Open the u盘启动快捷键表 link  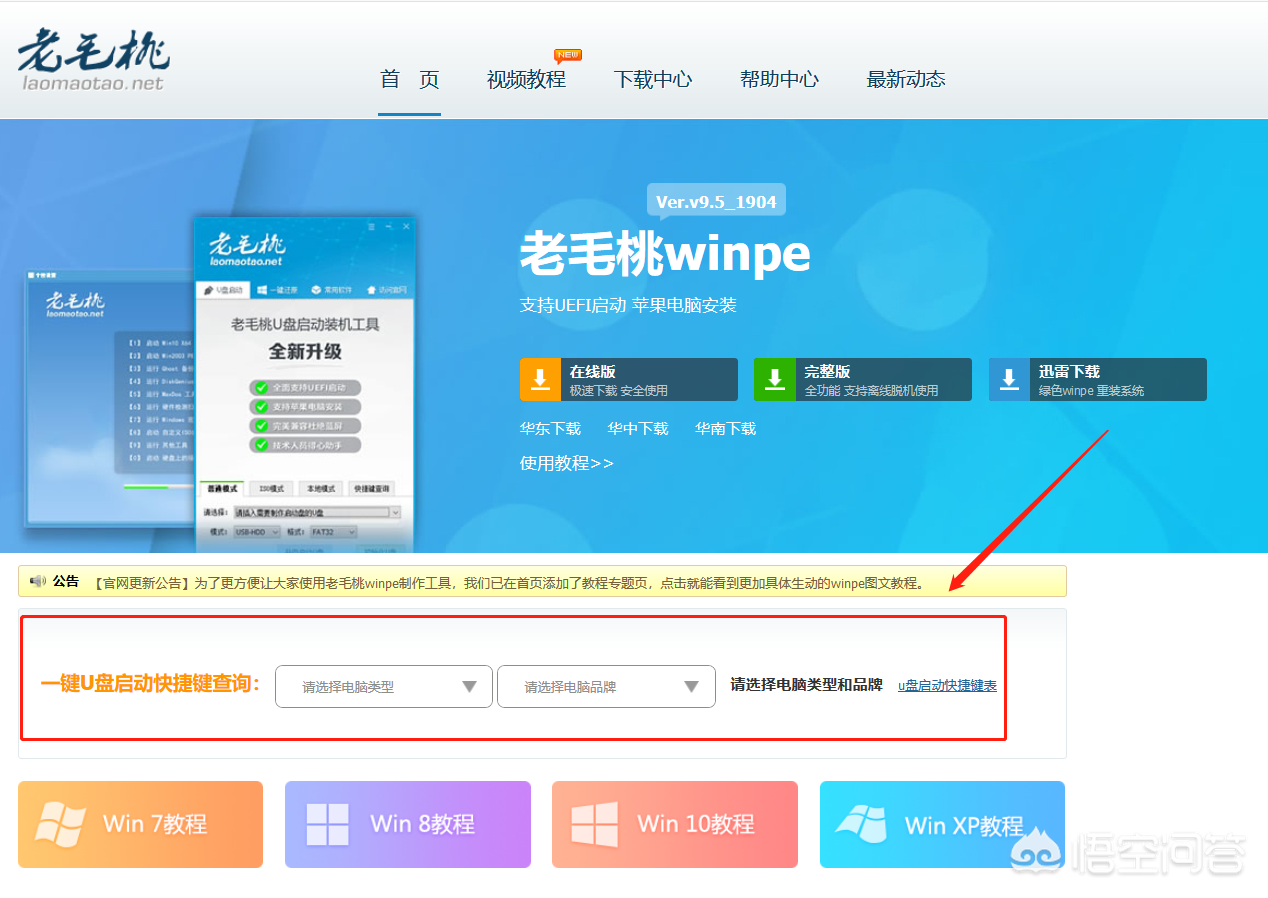tap(947, 686)
